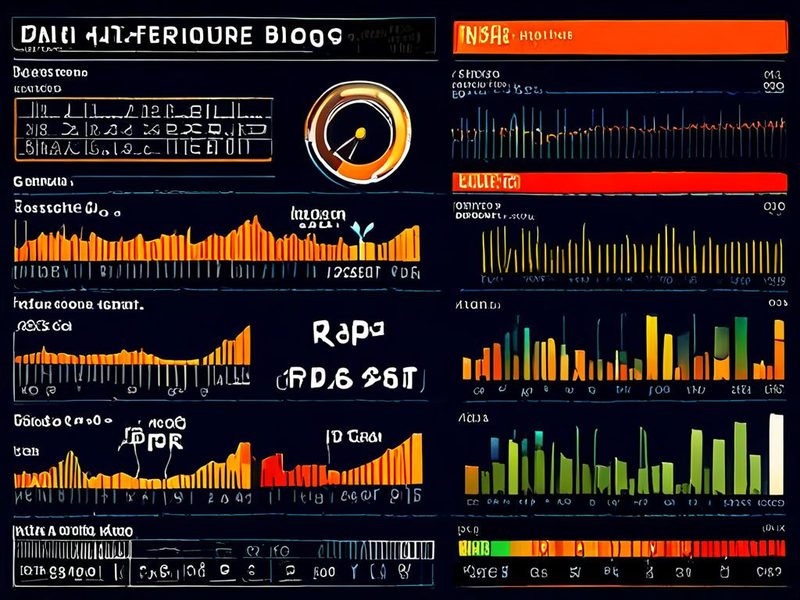The height and width of the screenshot is (600, 800).
Task: Select the tall white bar in the green bar chart
Action: coord(776,454)
